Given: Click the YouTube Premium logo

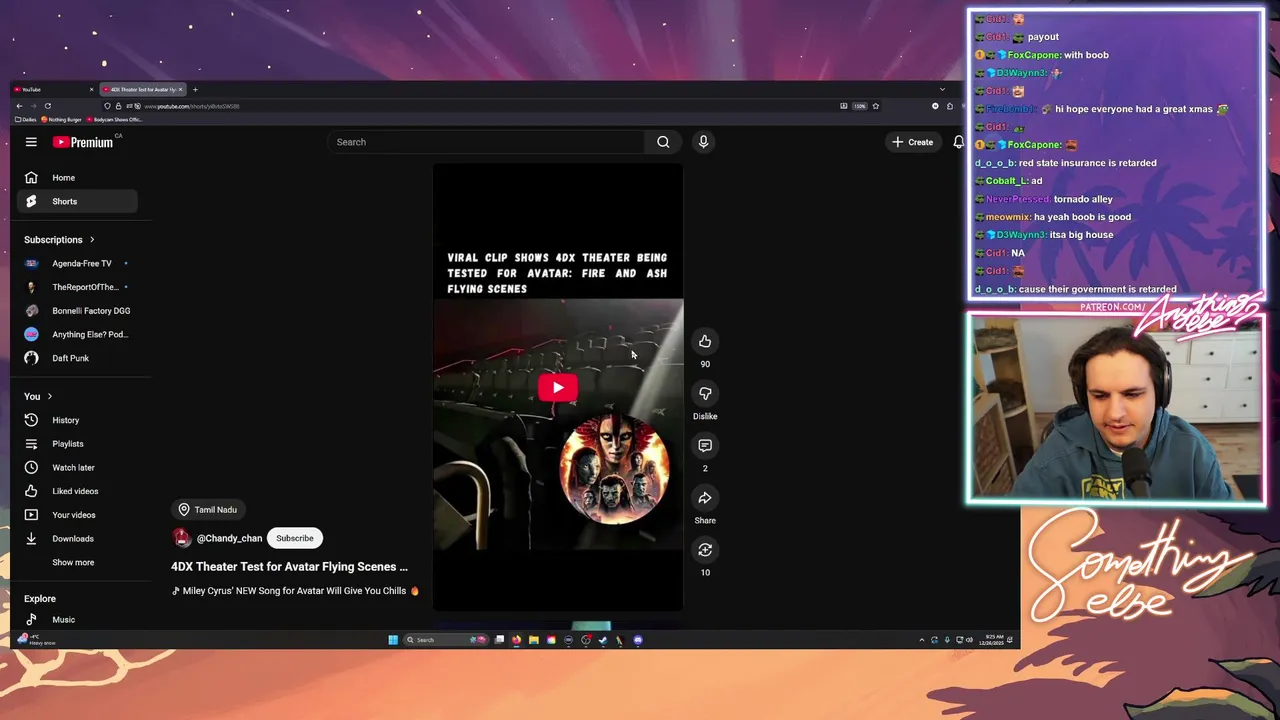Looking at the screenshot, I should (x=83, y=142).
